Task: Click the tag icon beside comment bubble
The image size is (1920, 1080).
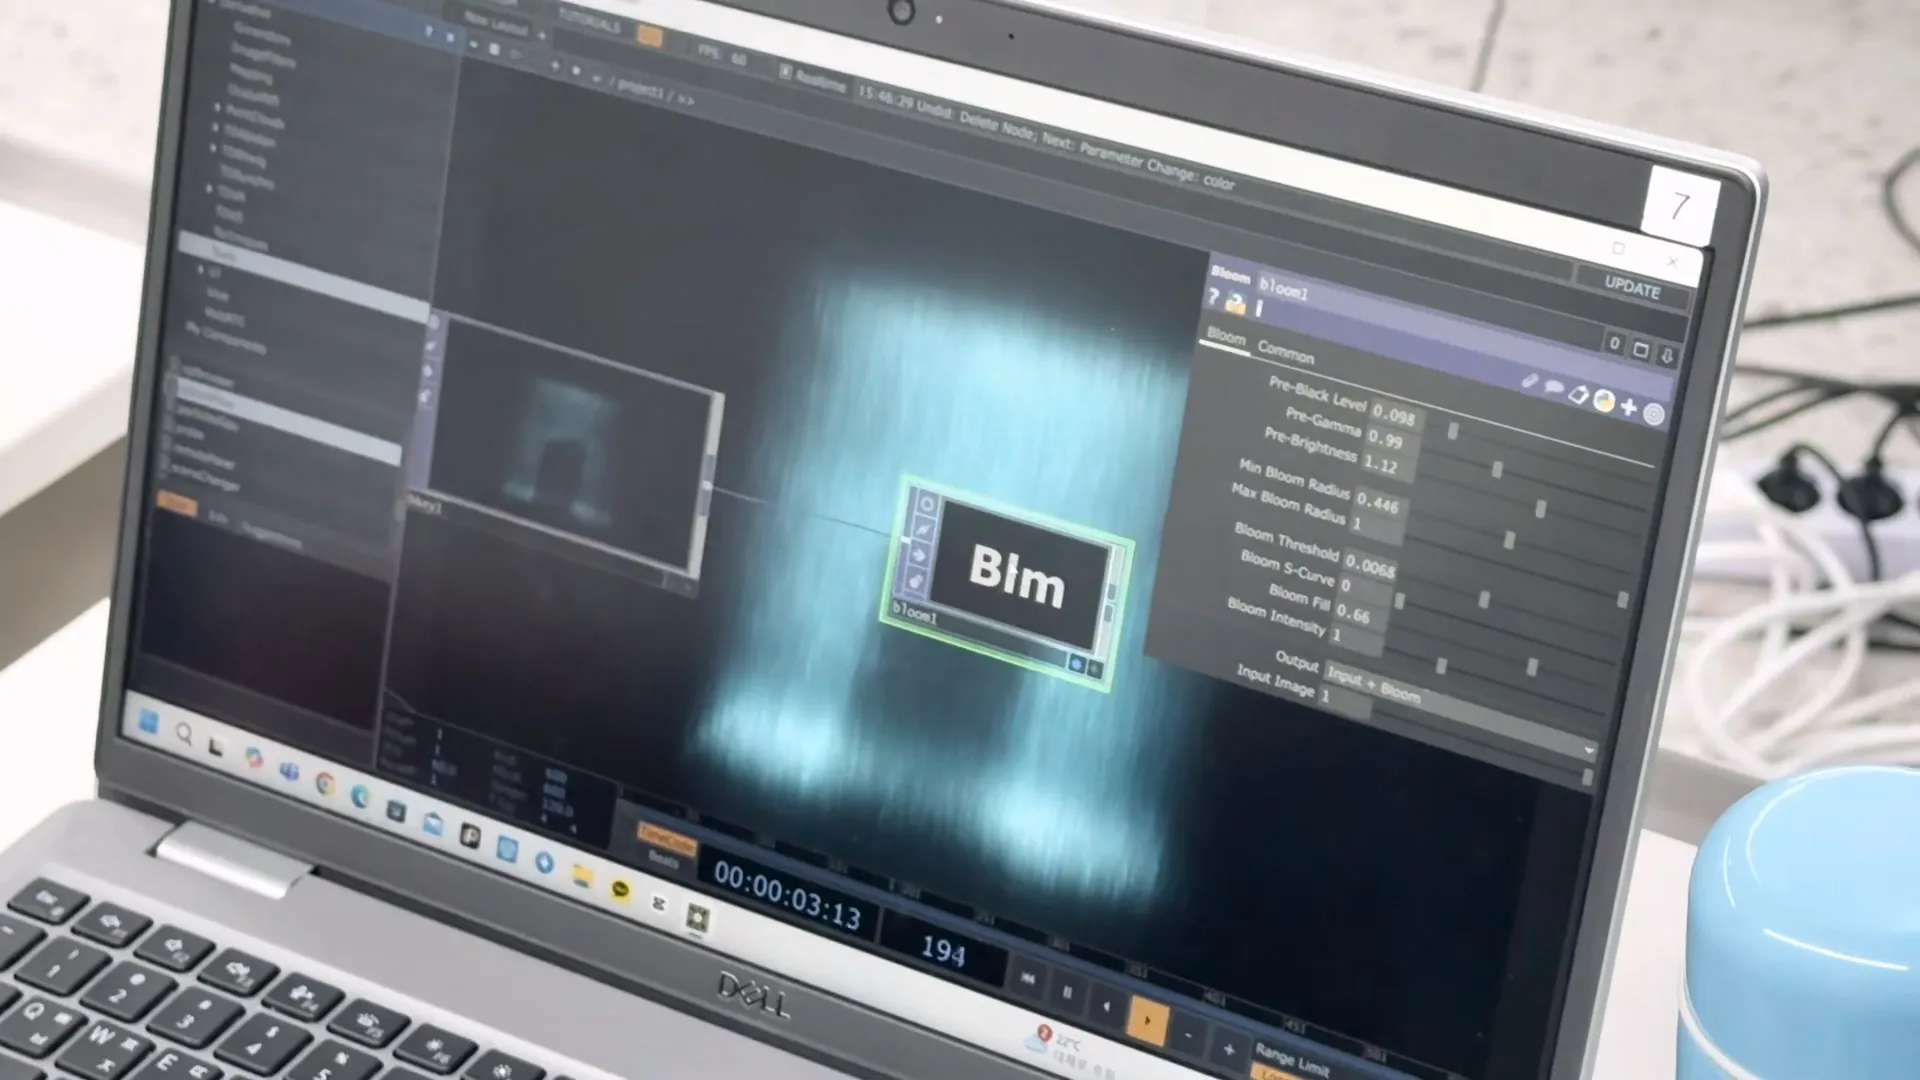Action: click(x=1578, y=394)
